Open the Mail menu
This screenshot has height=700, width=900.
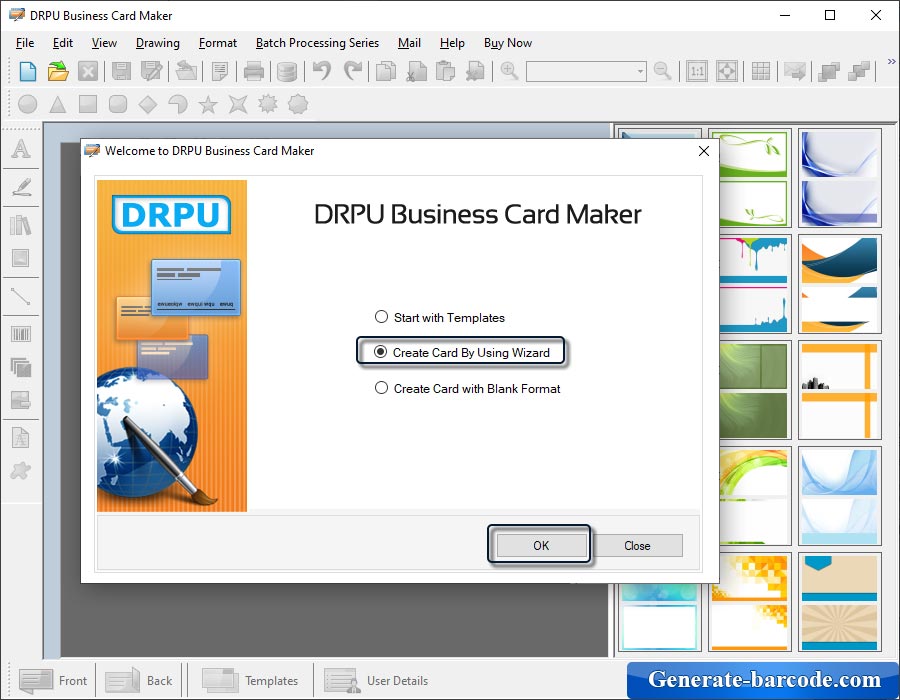(x=409, y=43)
